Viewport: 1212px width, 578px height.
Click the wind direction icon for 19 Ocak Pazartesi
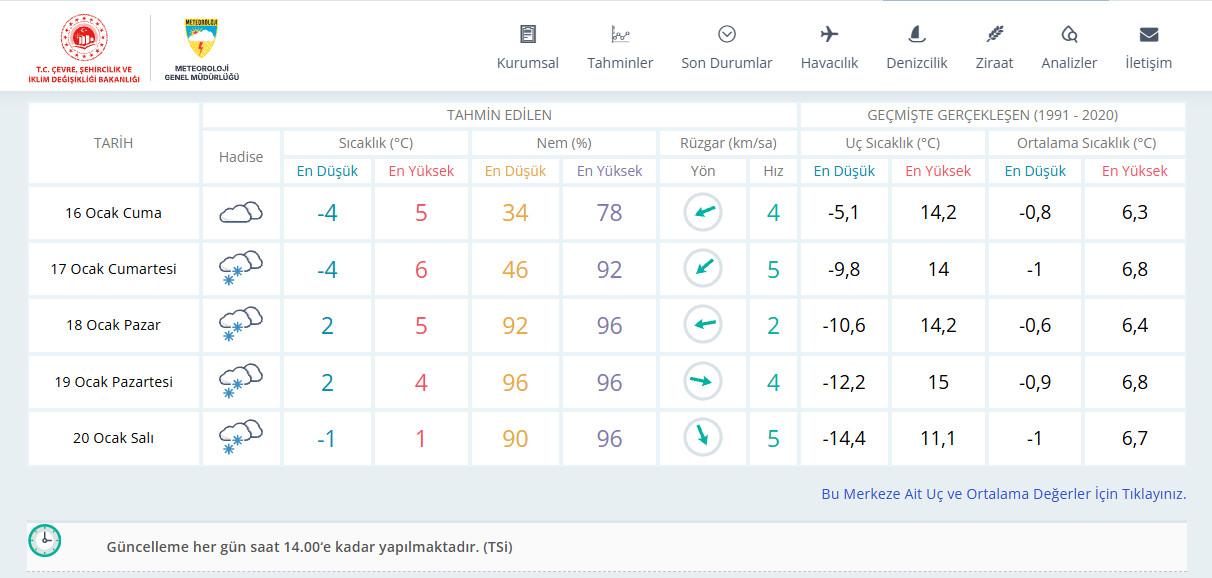(x=703, y=381)
